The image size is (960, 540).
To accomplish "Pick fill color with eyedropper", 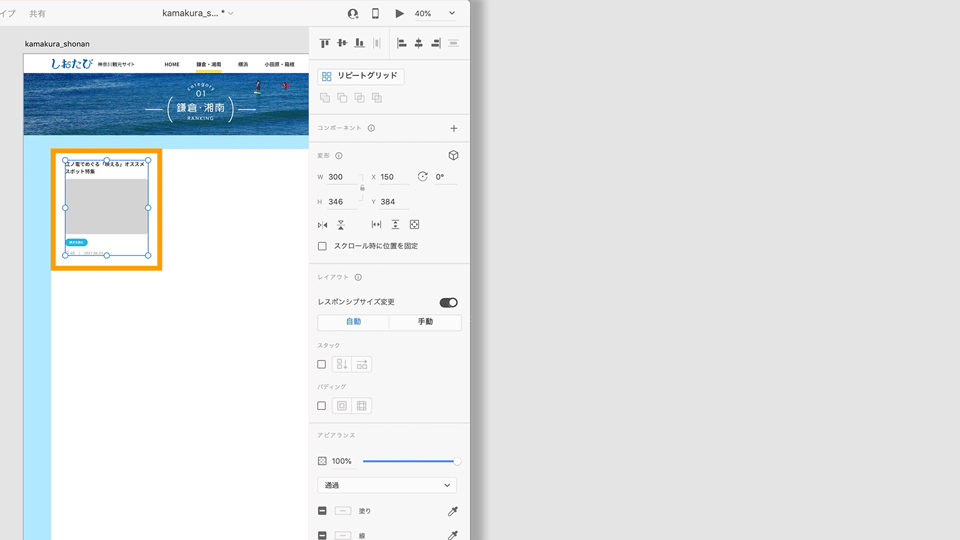I will click(452, 511).
